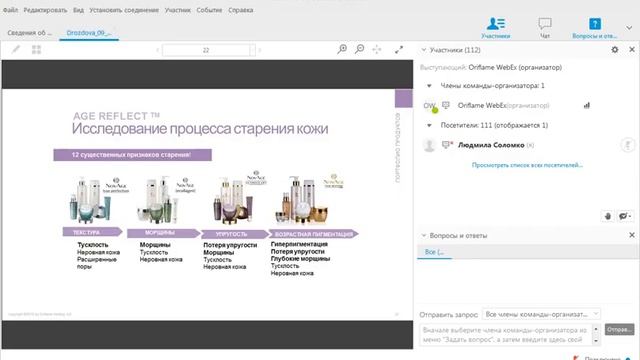
Task: Click the audio level bars for Oriflame WebEx
Action: coord(587,105)
